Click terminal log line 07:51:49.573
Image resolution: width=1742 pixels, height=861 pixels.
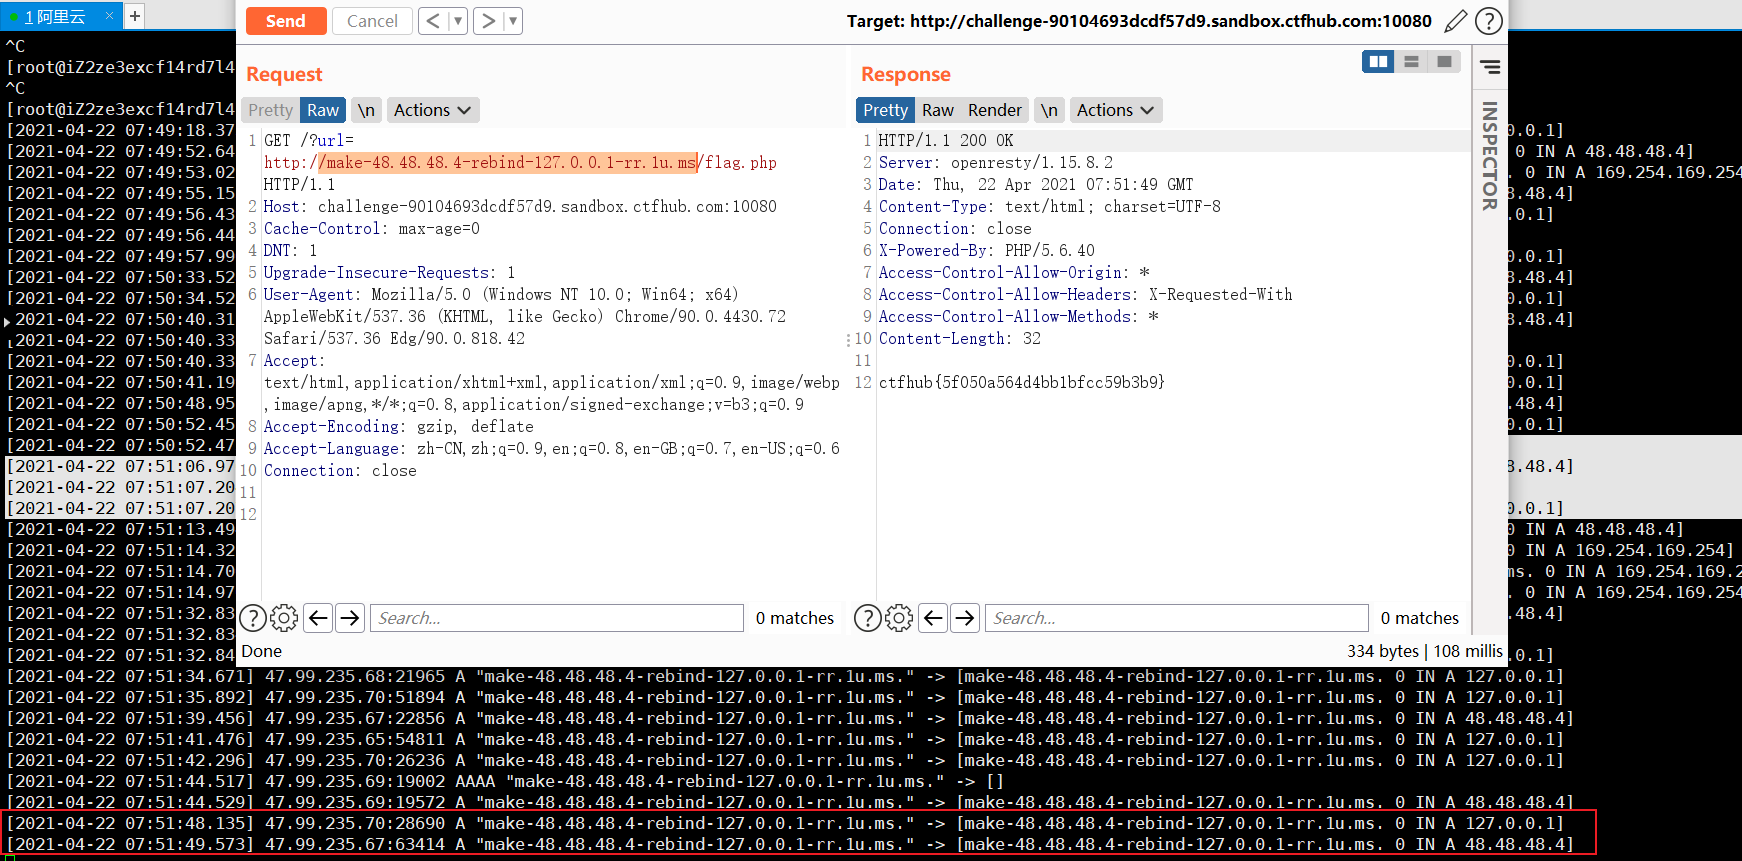point(790,844)
